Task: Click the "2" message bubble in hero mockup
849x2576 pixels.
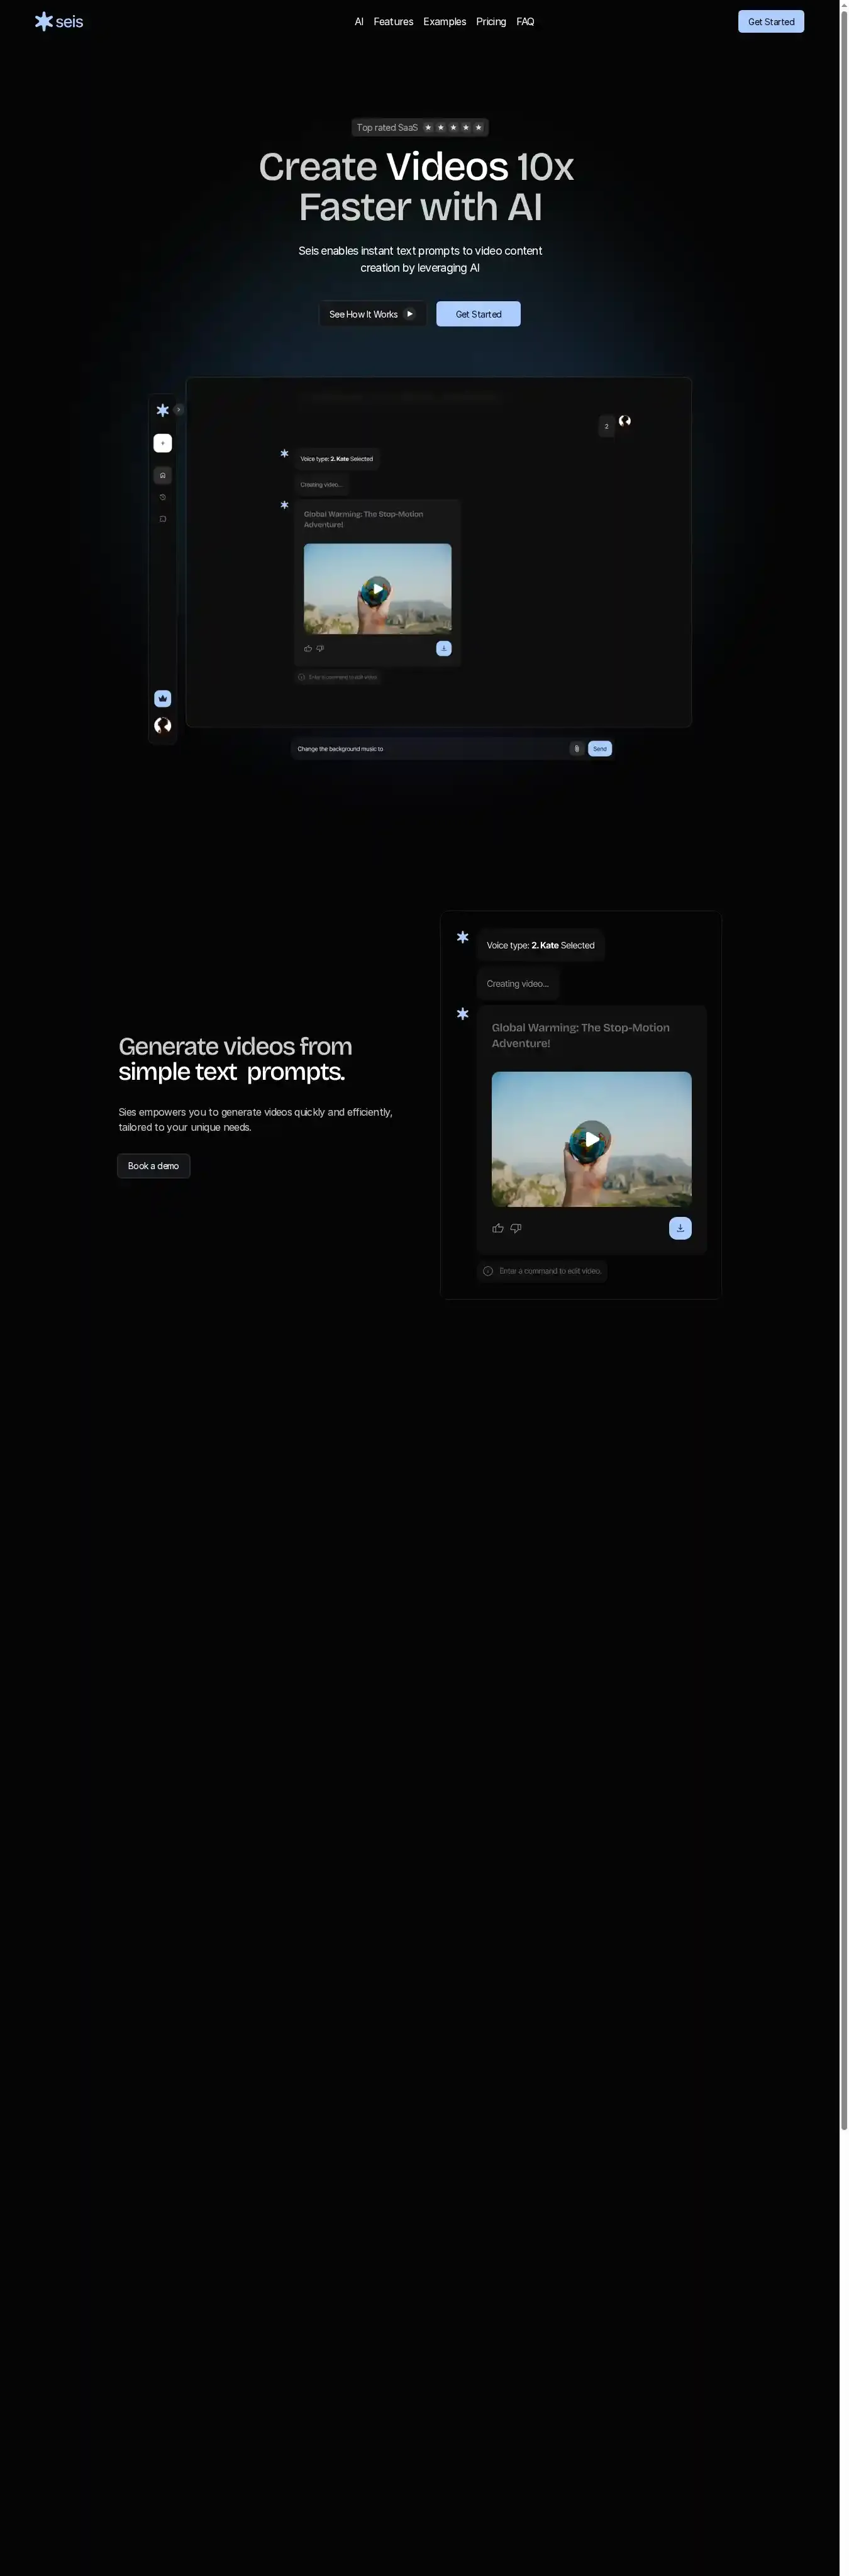Action: 606,426
